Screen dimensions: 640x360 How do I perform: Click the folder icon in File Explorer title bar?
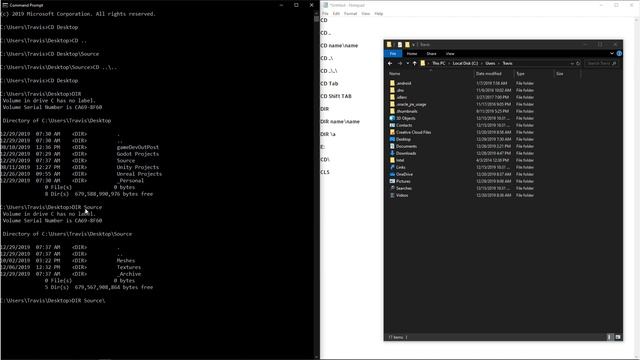coord(389,44)
